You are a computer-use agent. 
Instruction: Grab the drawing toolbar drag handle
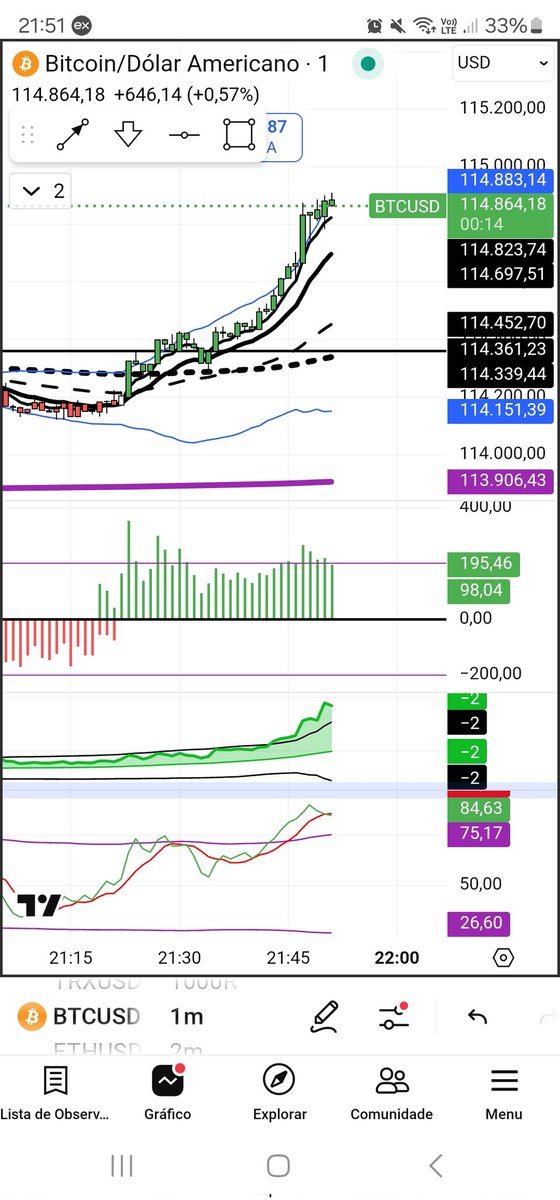[x=28, y=135]
